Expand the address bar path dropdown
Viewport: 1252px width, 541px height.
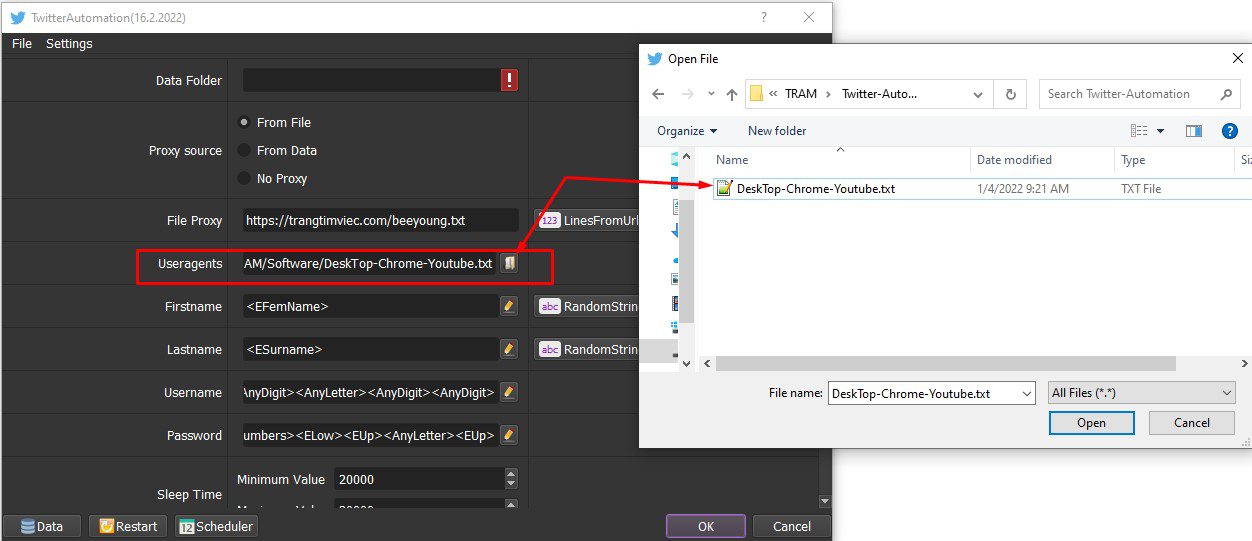click(x=978, y=94)
